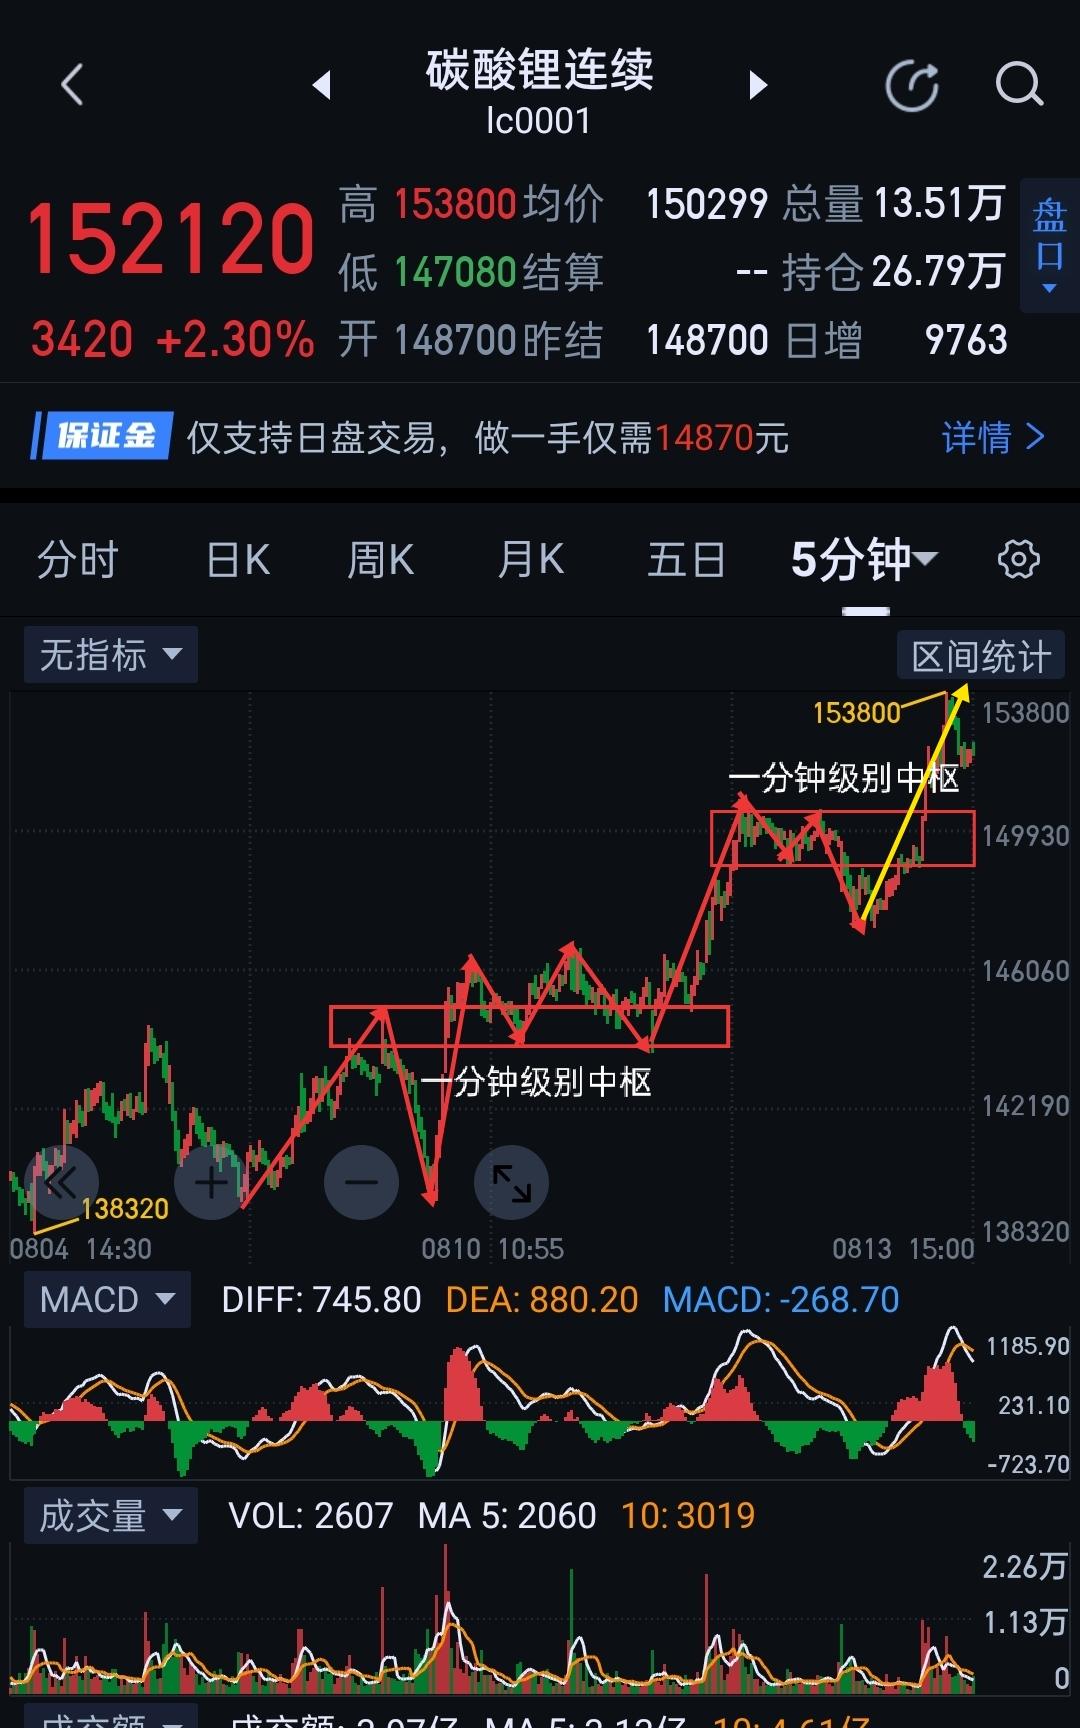This screenshot has width=1080, height=1728.
Task: Switch to 日K tab
Action: click(238, 559)
